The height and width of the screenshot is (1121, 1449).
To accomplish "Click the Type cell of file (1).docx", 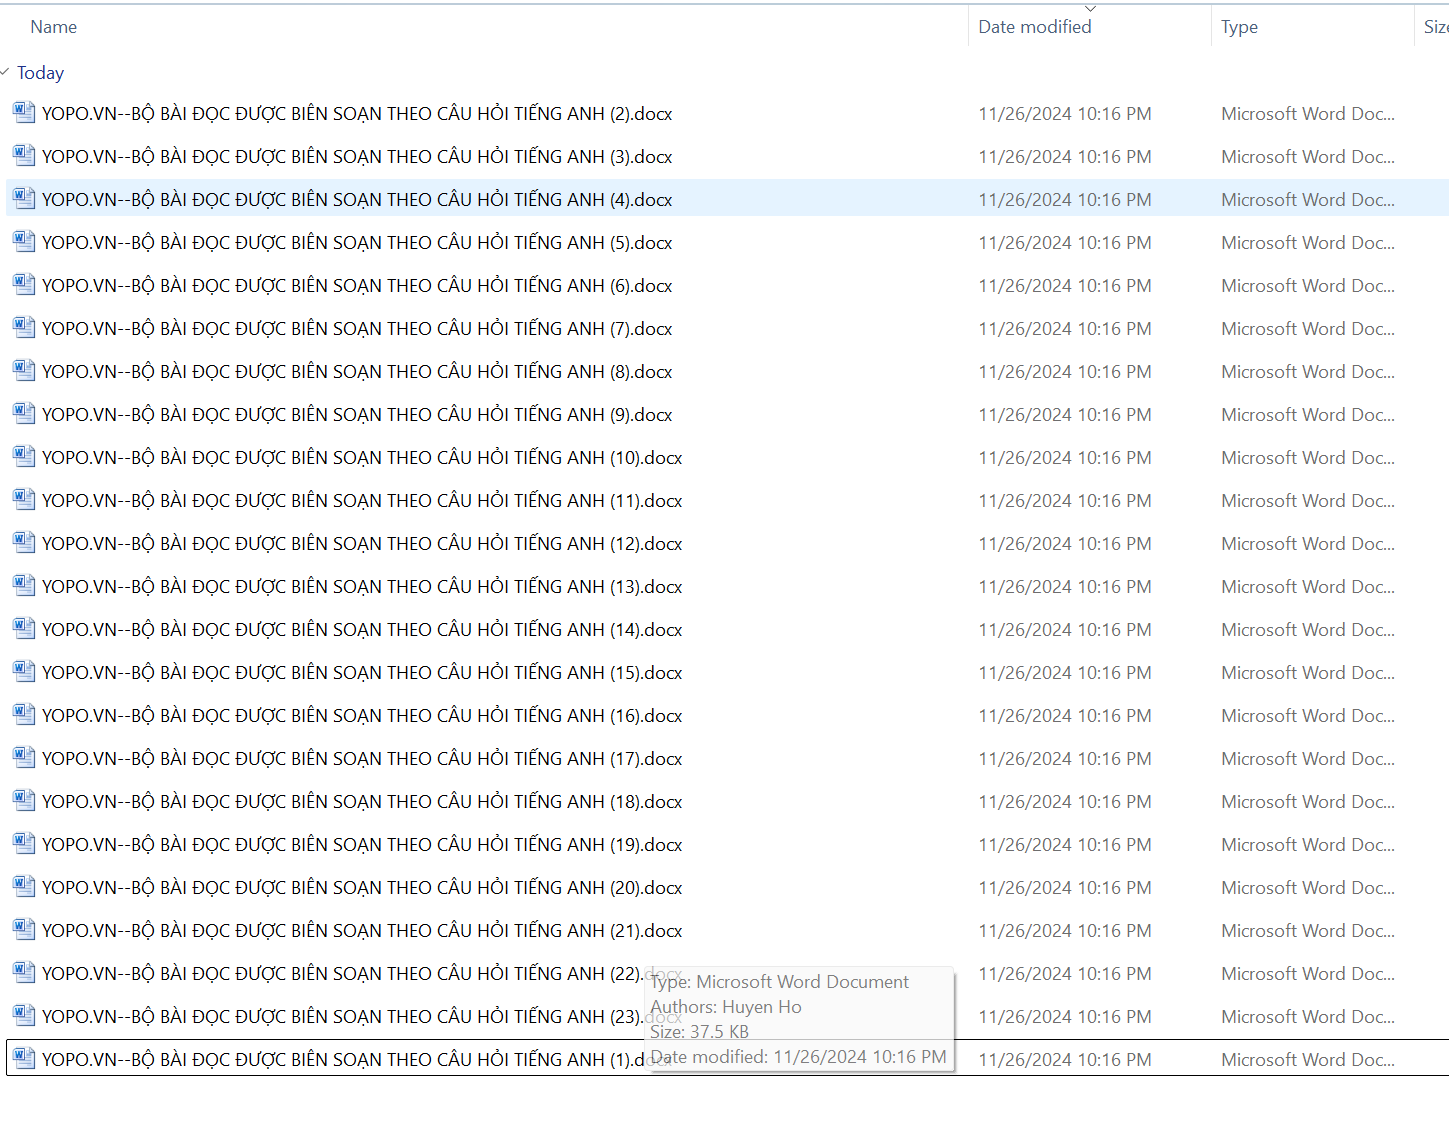I will click(x=1308, y=1060).
